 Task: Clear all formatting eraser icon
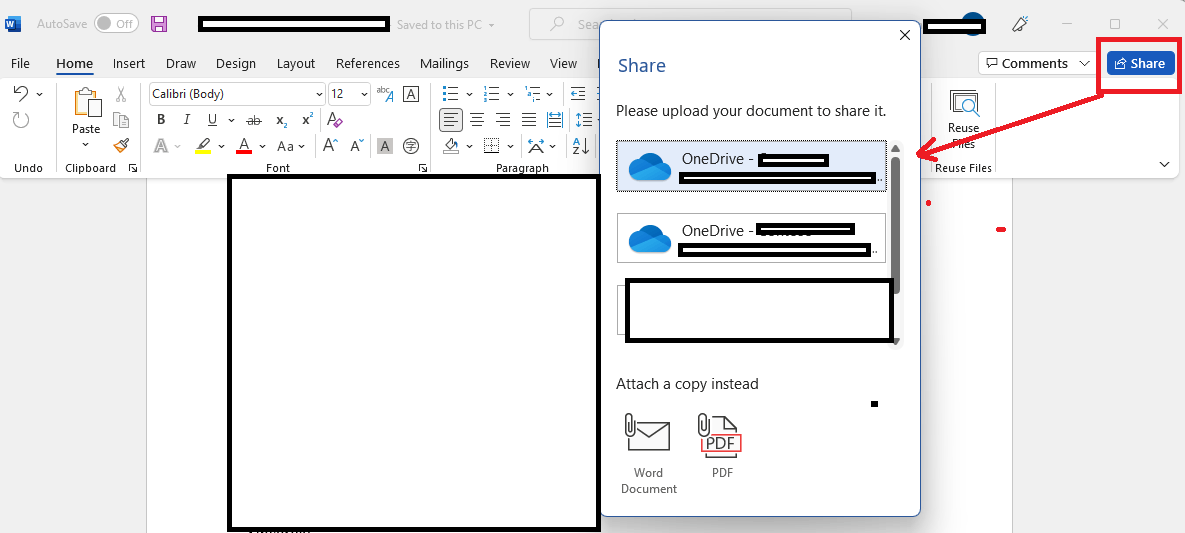click(x=335, y=119)
